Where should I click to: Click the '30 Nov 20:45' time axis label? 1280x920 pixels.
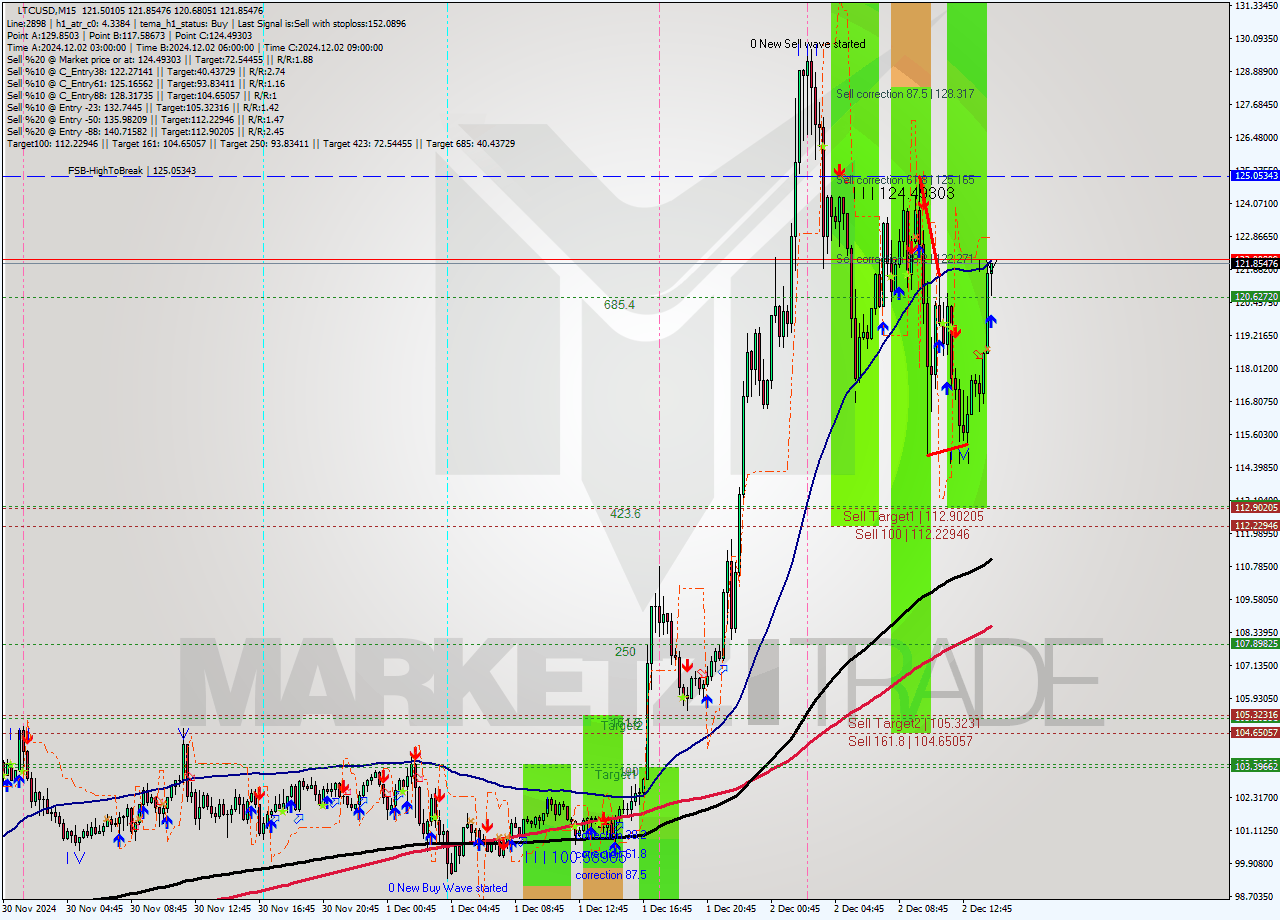pyautogui.click(x=352, y=909)
